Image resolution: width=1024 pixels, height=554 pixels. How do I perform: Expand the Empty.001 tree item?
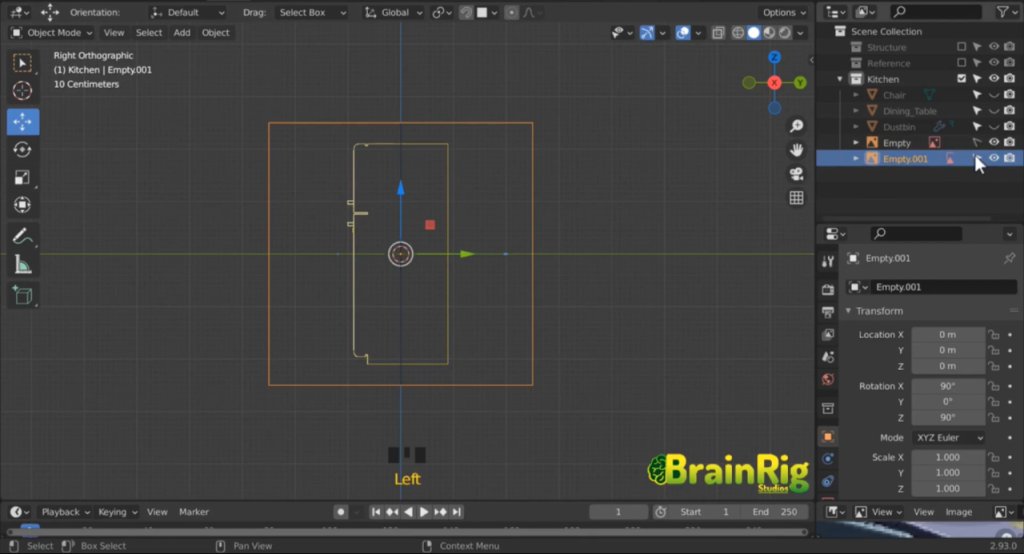856,159
